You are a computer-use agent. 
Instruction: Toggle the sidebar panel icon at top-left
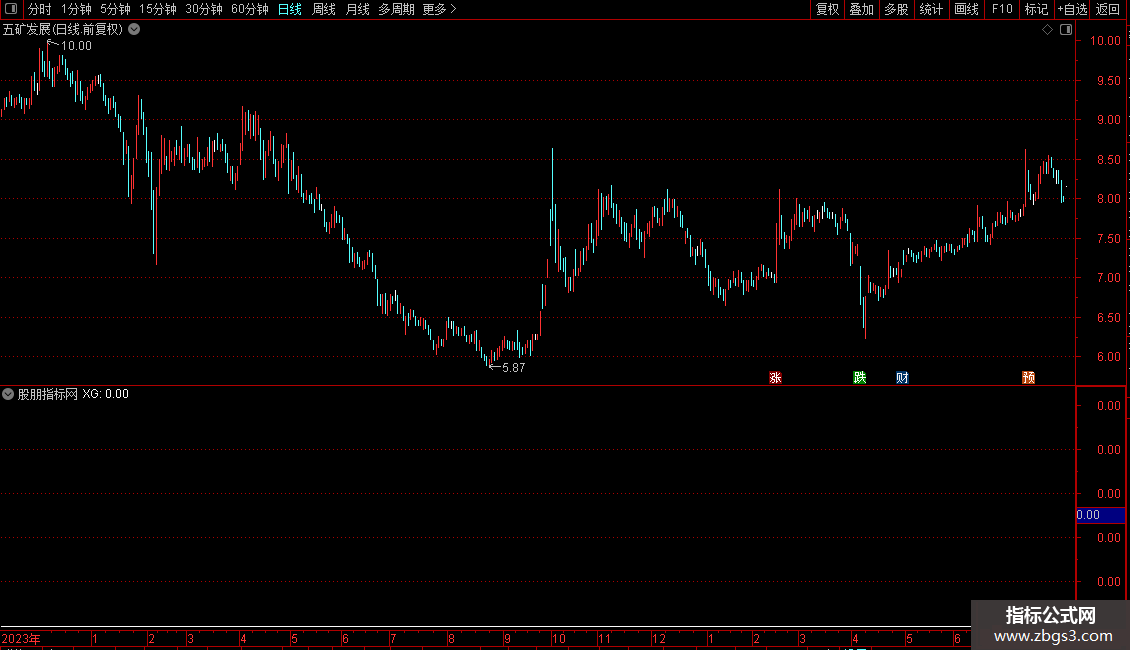tap(11, 9)
